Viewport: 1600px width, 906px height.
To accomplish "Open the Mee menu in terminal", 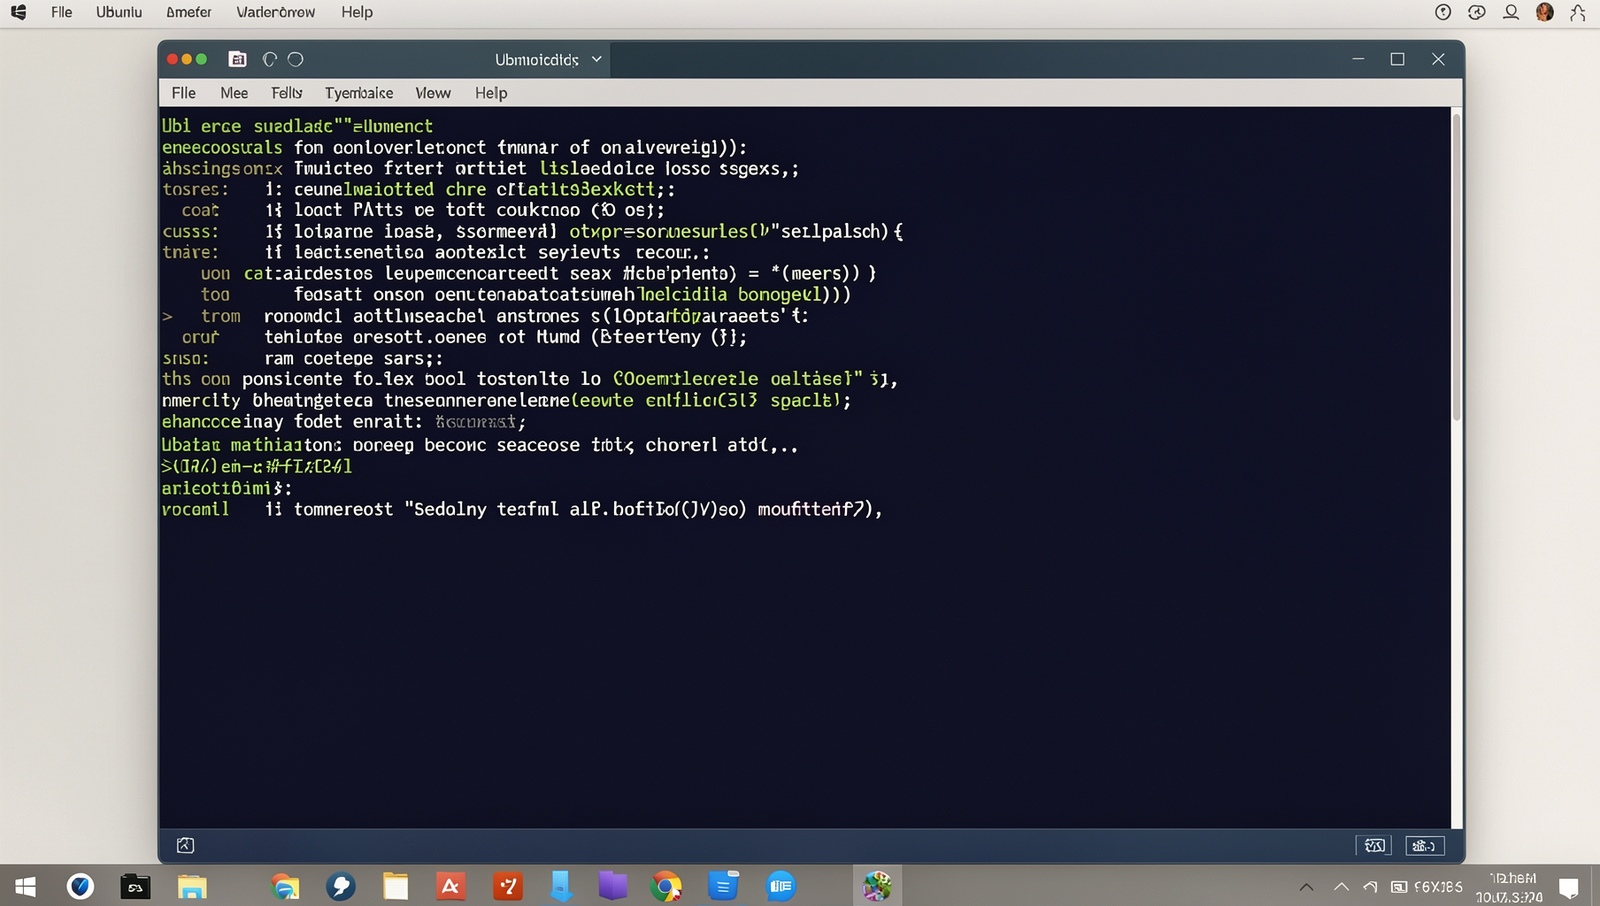I will coord(234,93).
